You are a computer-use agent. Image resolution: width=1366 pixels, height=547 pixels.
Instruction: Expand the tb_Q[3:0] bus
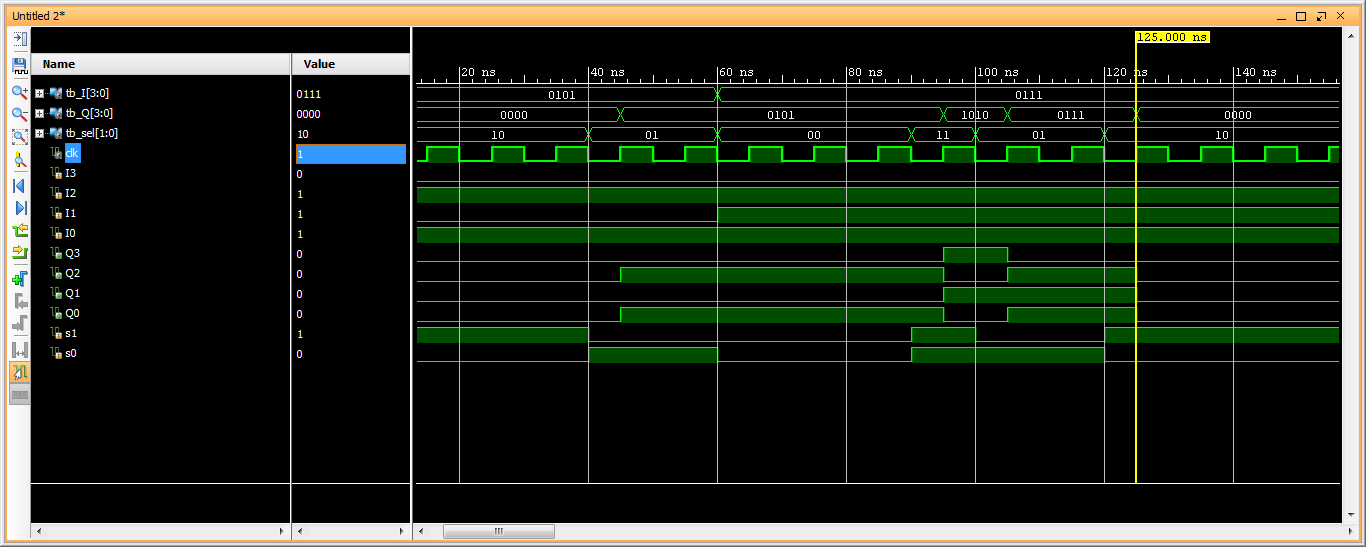point(40,113)
